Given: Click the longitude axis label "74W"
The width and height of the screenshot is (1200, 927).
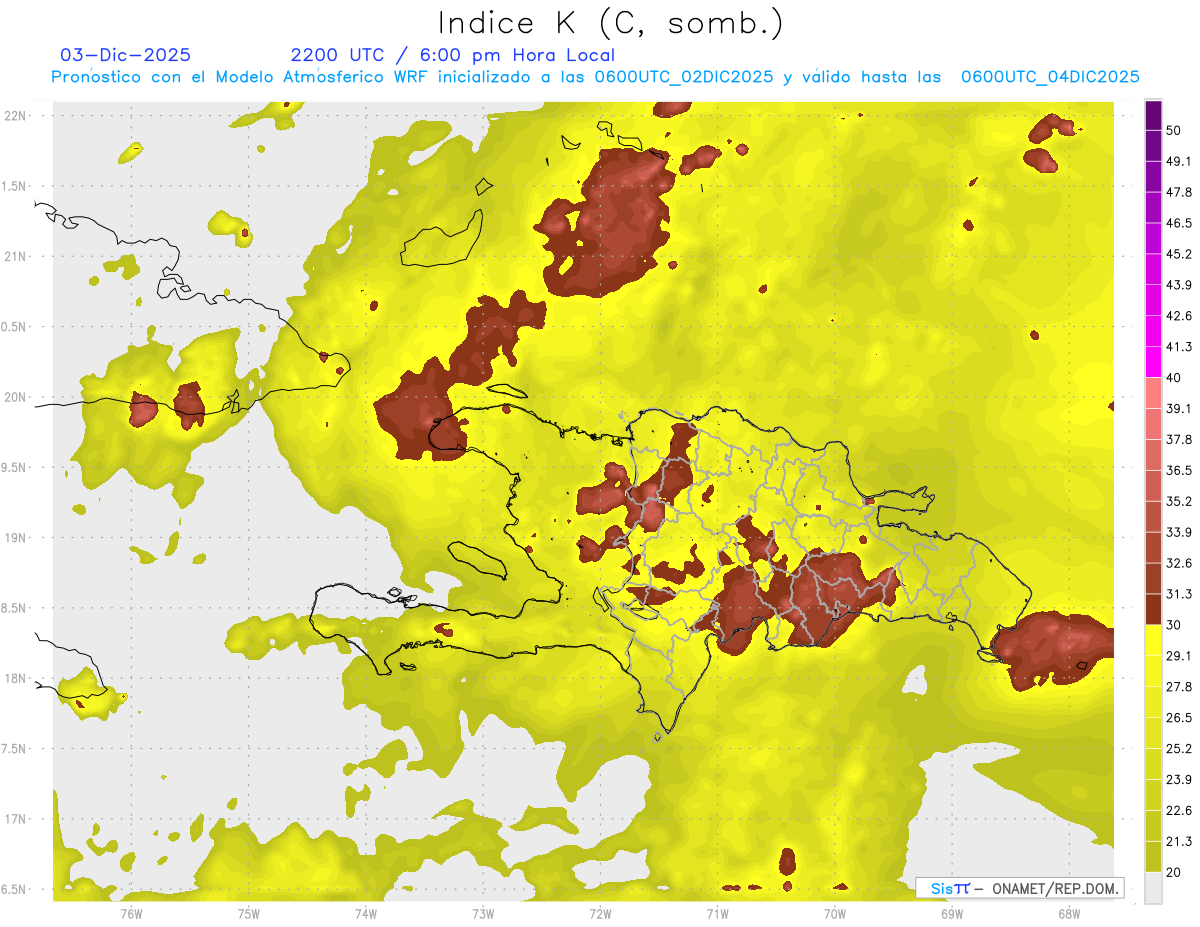Looking at the screenshot, I should click(x=365, y=913).
